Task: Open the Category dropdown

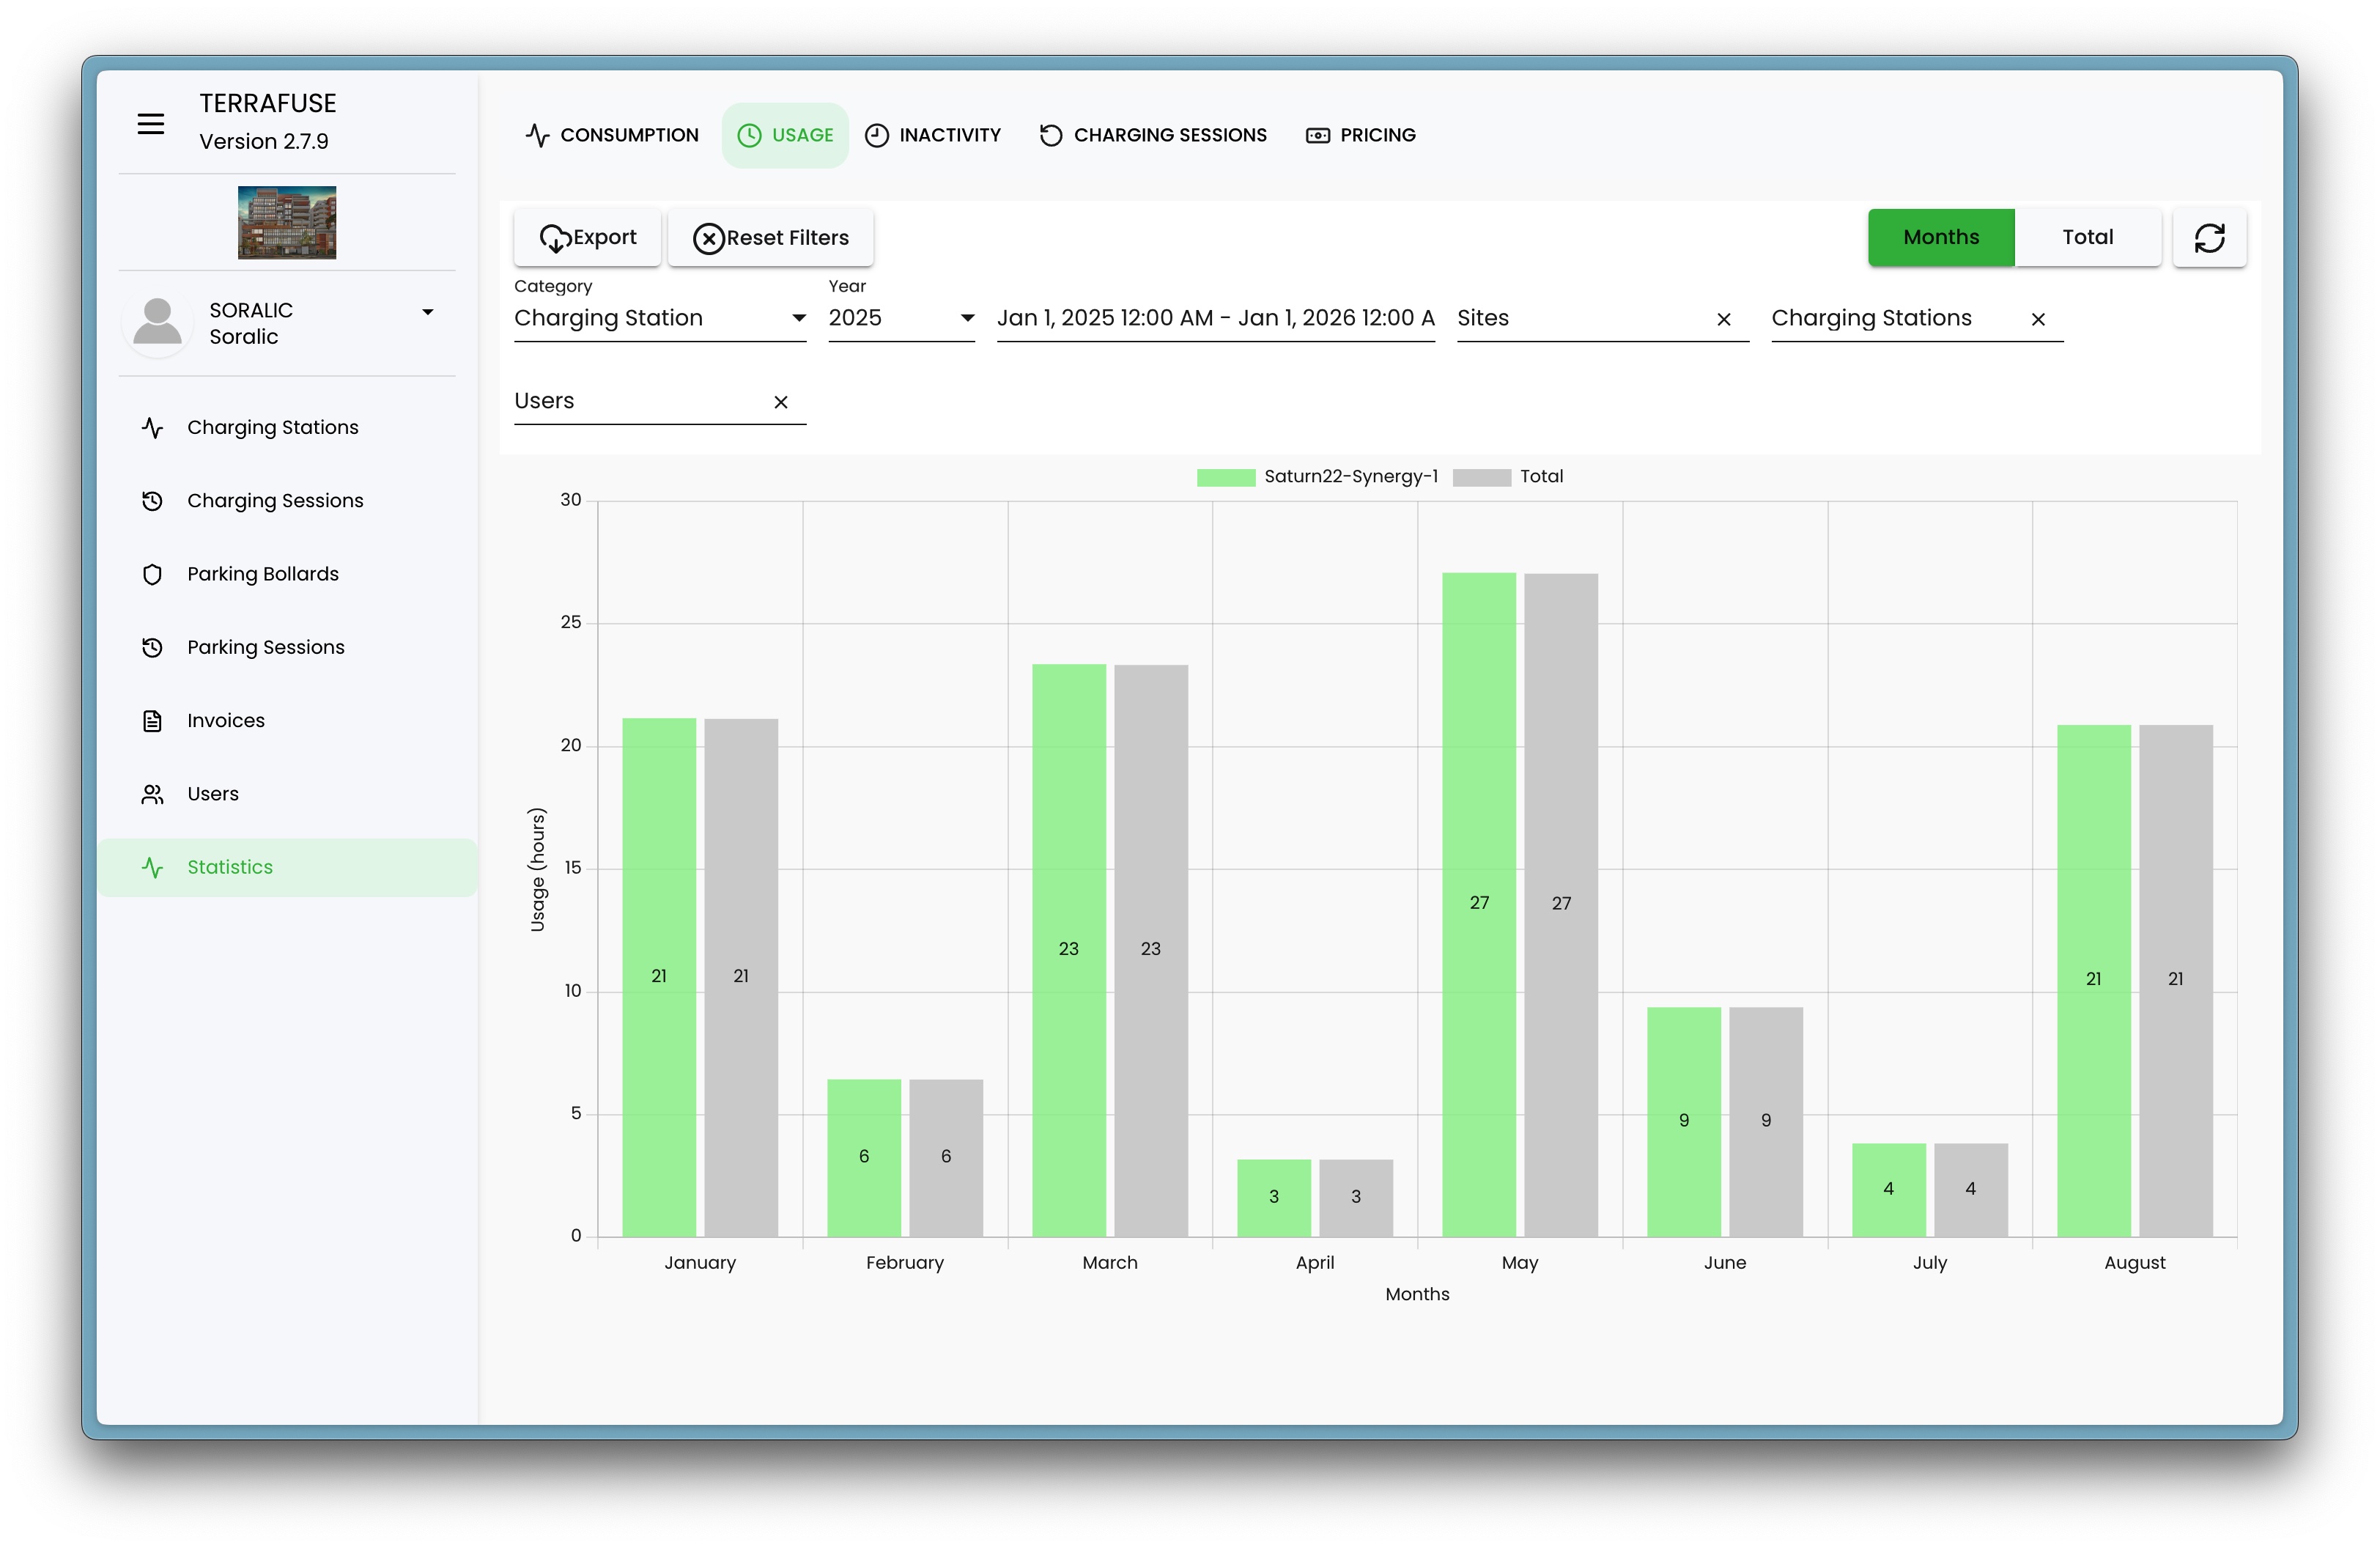Action: point(659,319)
